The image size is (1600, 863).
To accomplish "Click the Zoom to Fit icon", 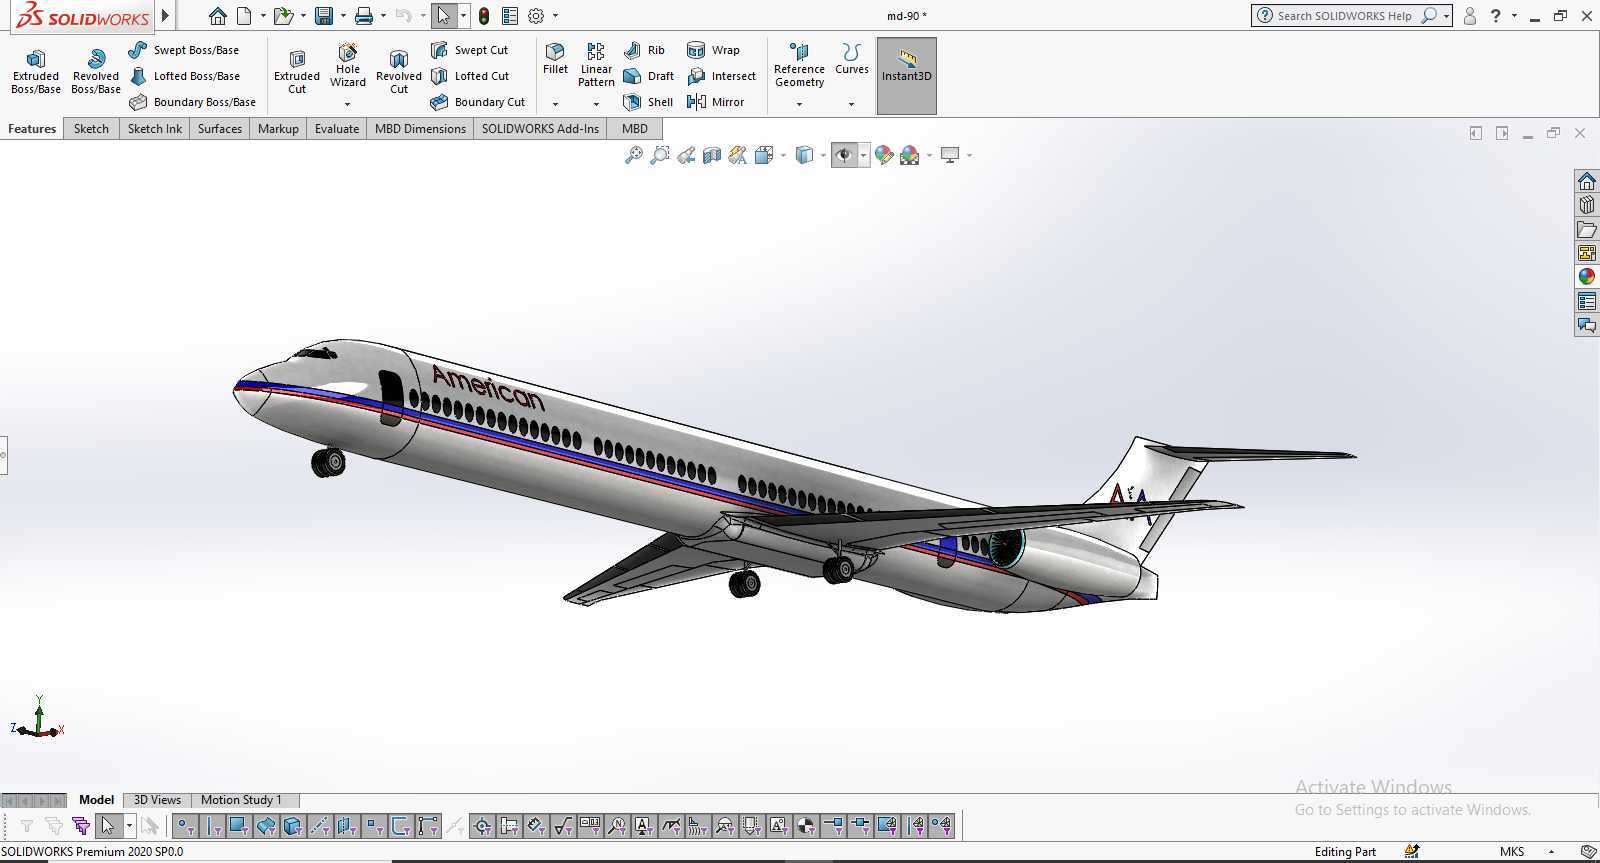I will click(x=634, y=155).
